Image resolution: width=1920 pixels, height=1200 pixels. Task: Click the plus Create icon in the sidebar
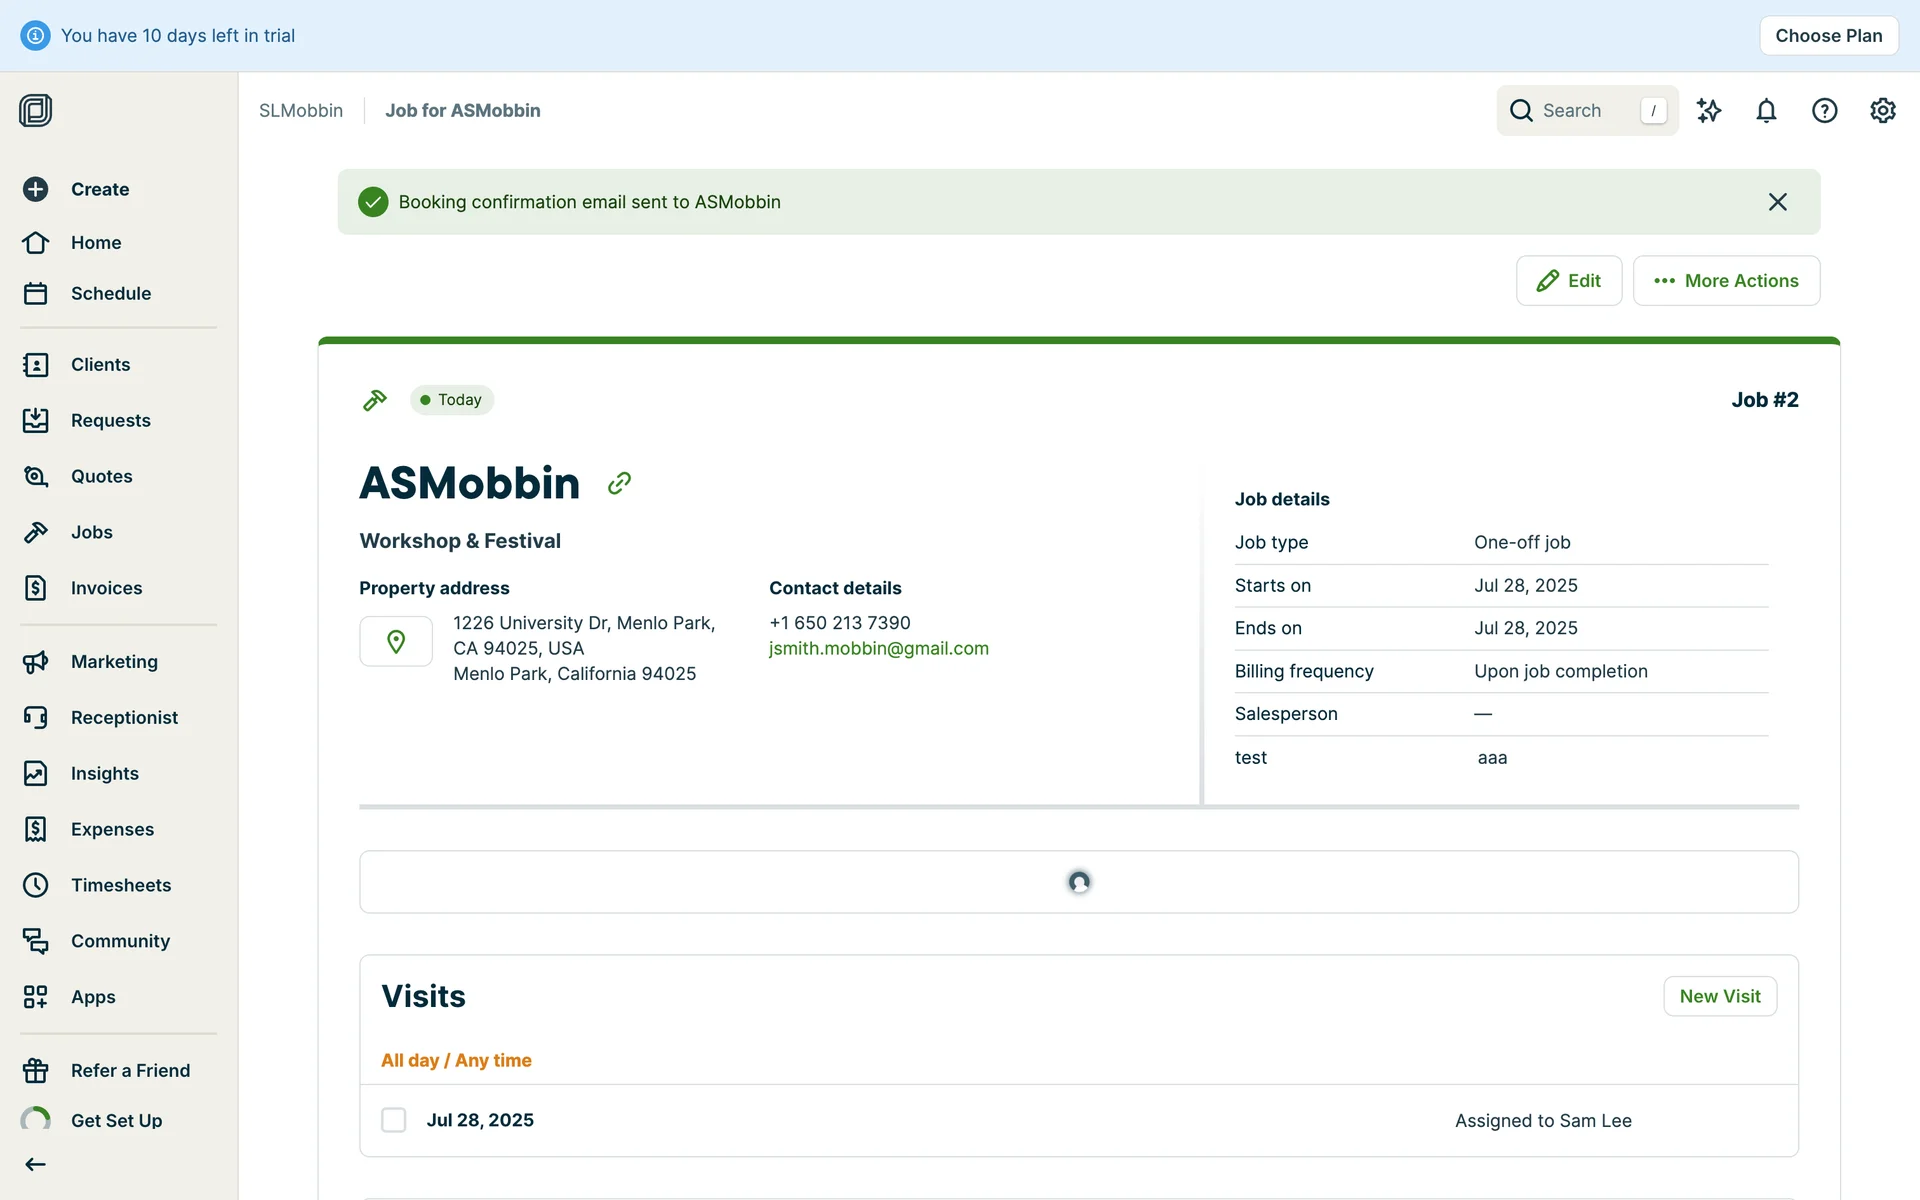pos(36,189)
